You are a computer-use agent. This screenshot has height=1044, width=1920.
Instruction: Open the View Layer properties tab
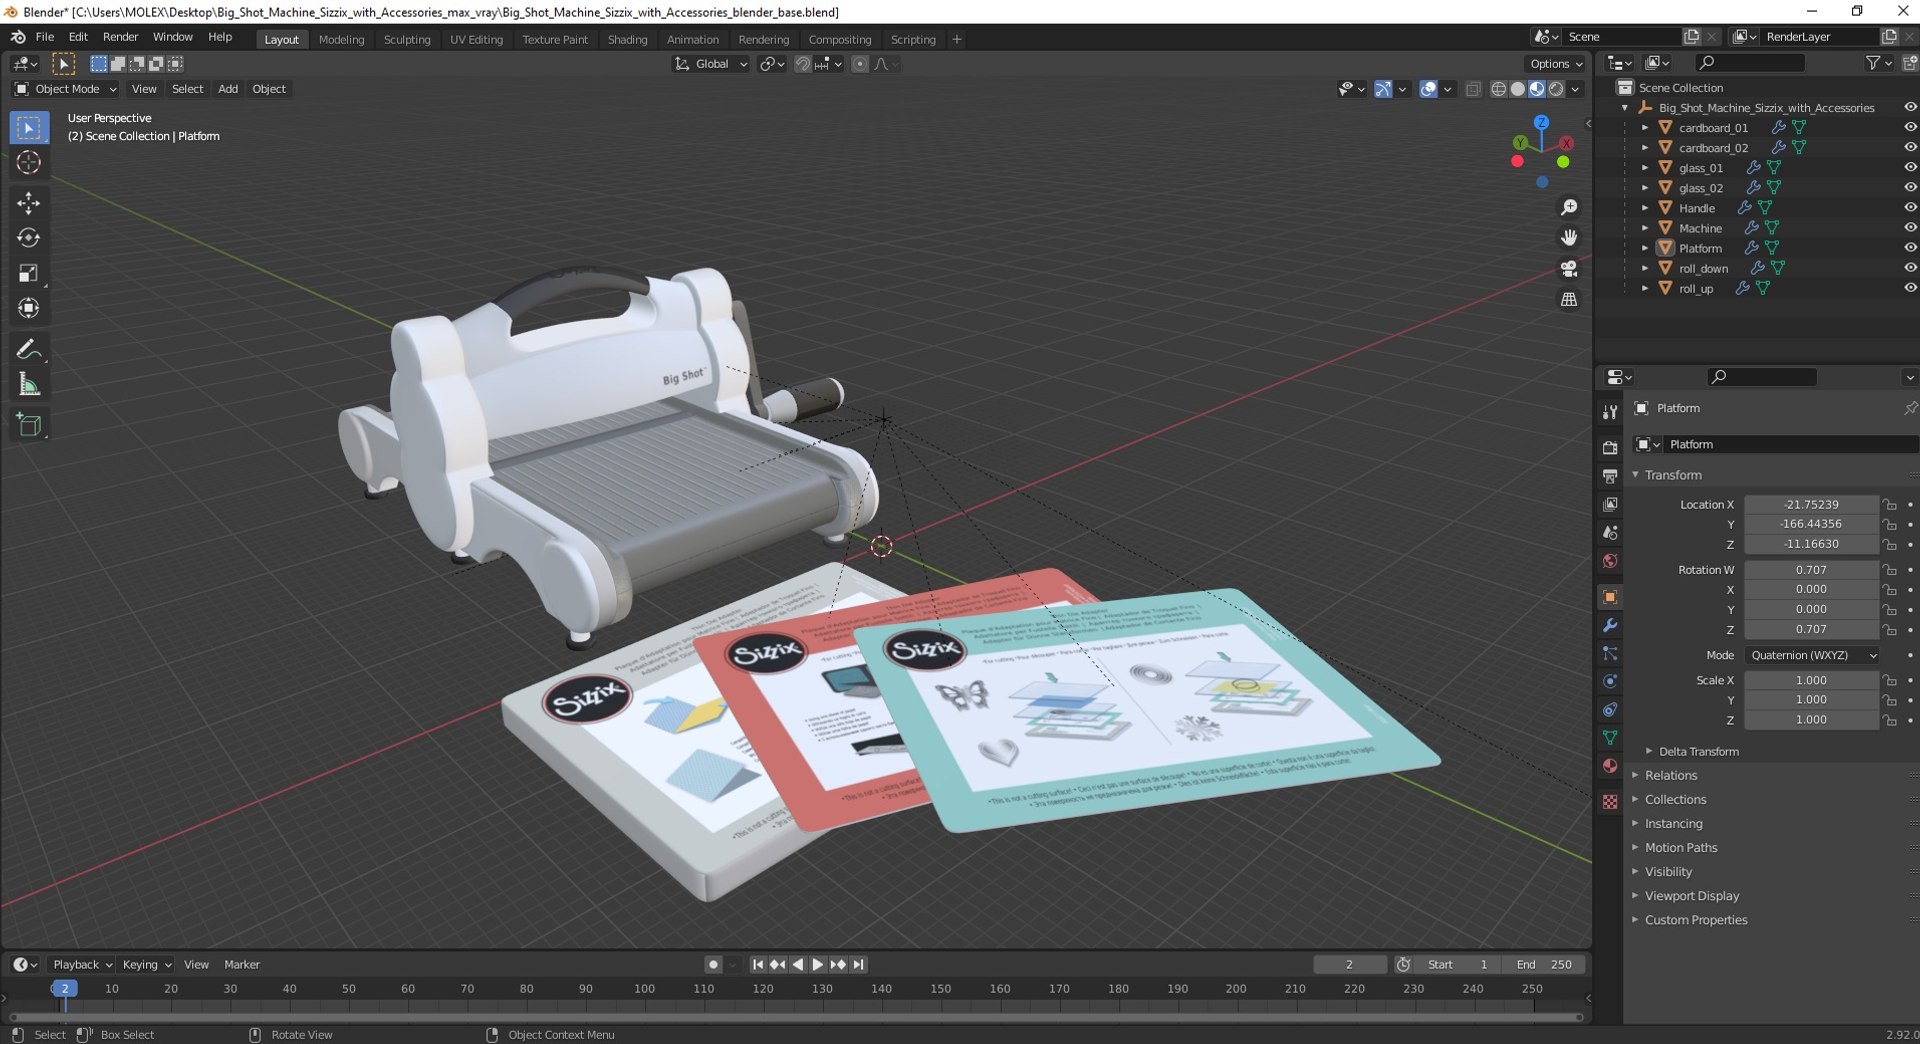point(1610,504)
